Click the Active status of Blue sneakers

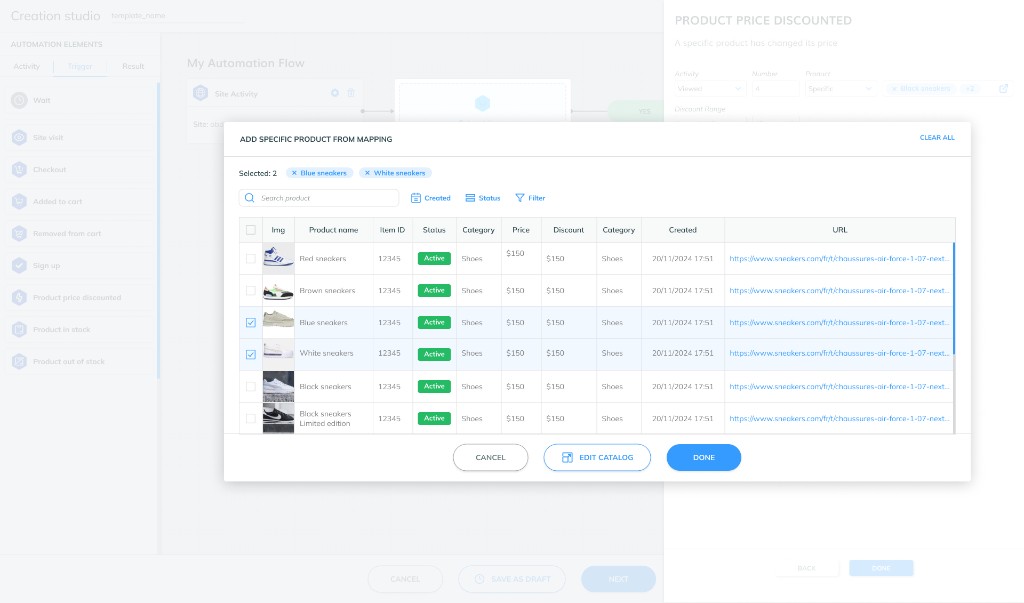434,323
